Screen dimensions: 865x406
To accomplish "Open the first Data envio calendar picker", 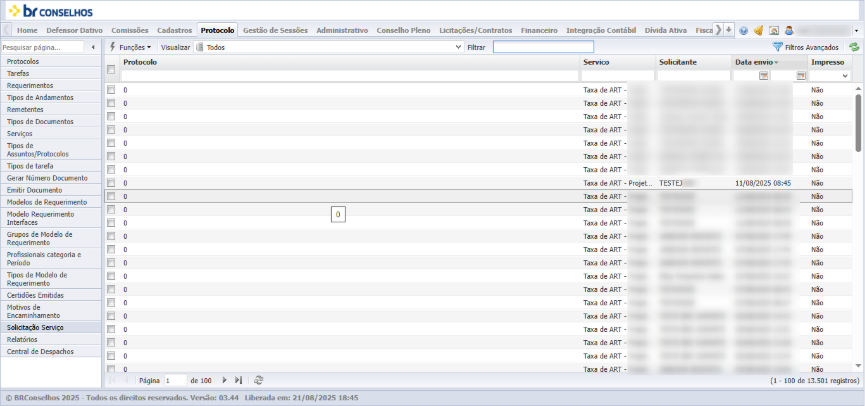I will point(763,76).
